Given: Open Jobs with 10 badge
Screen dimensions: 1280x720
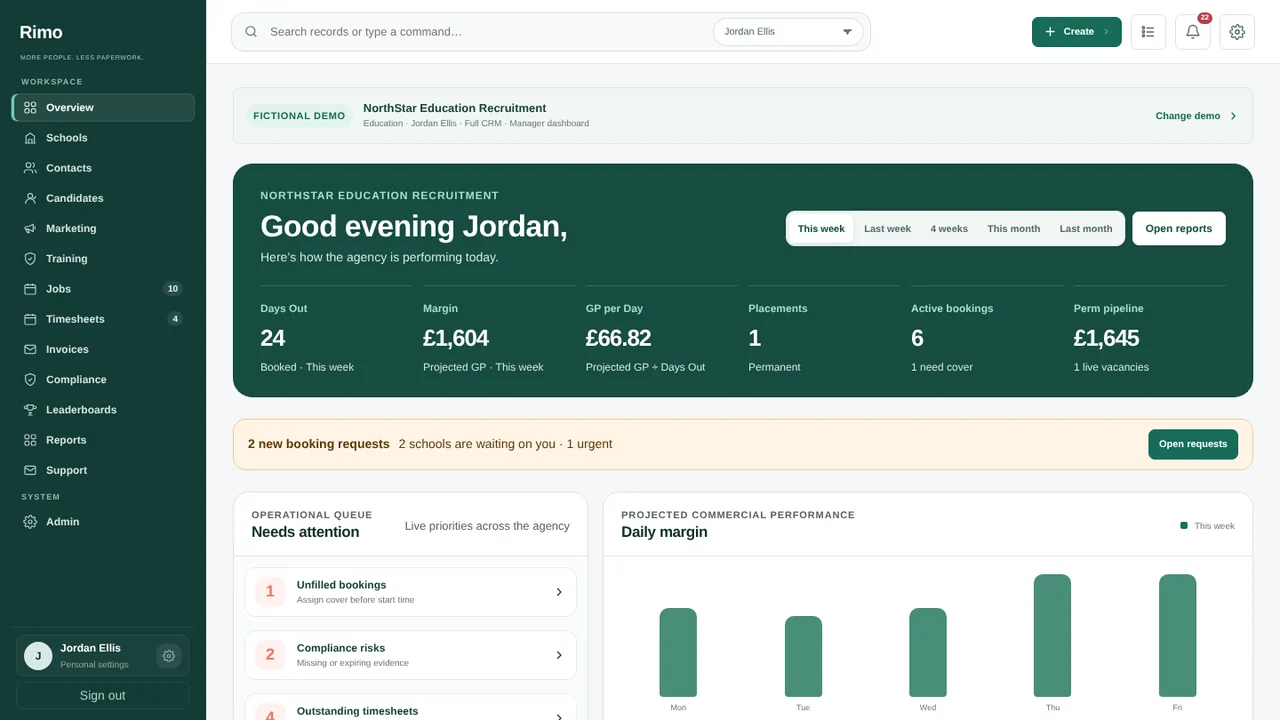Looking at the screenshot, I should click(103, 289).
